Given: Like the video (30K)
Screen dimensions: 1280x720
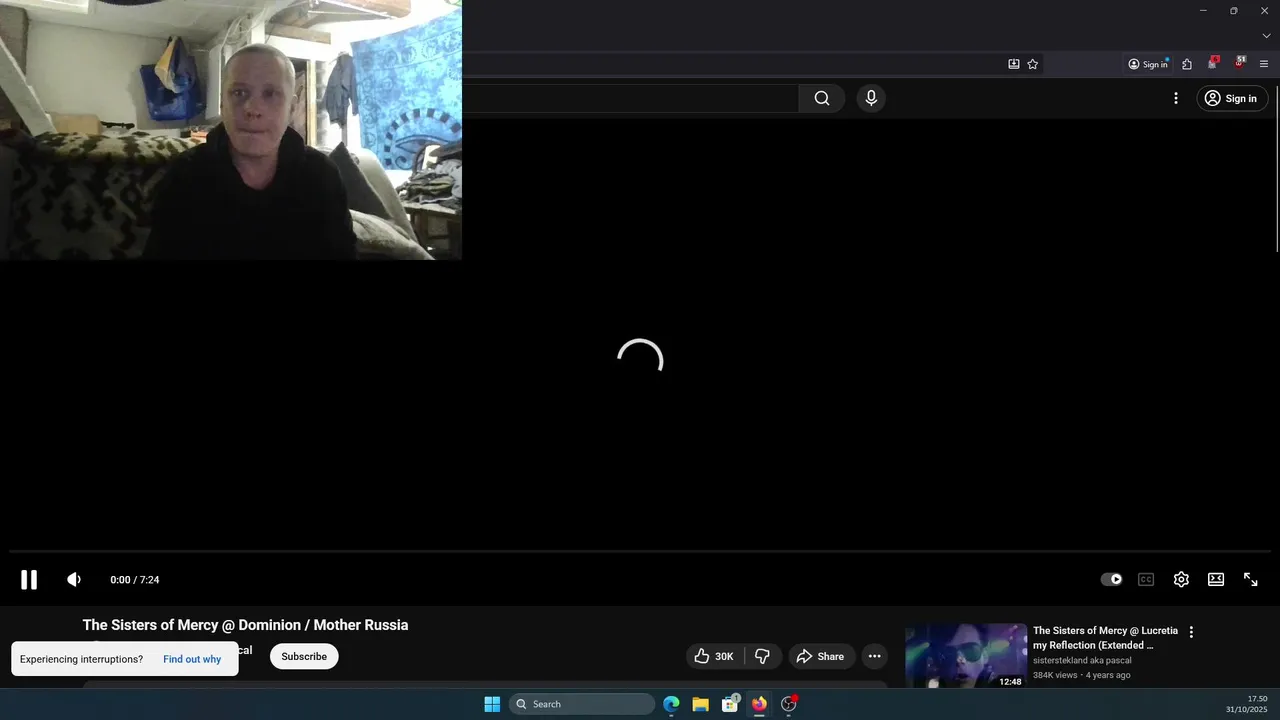Looking at the screenshot, I should (x=715, y=656).
